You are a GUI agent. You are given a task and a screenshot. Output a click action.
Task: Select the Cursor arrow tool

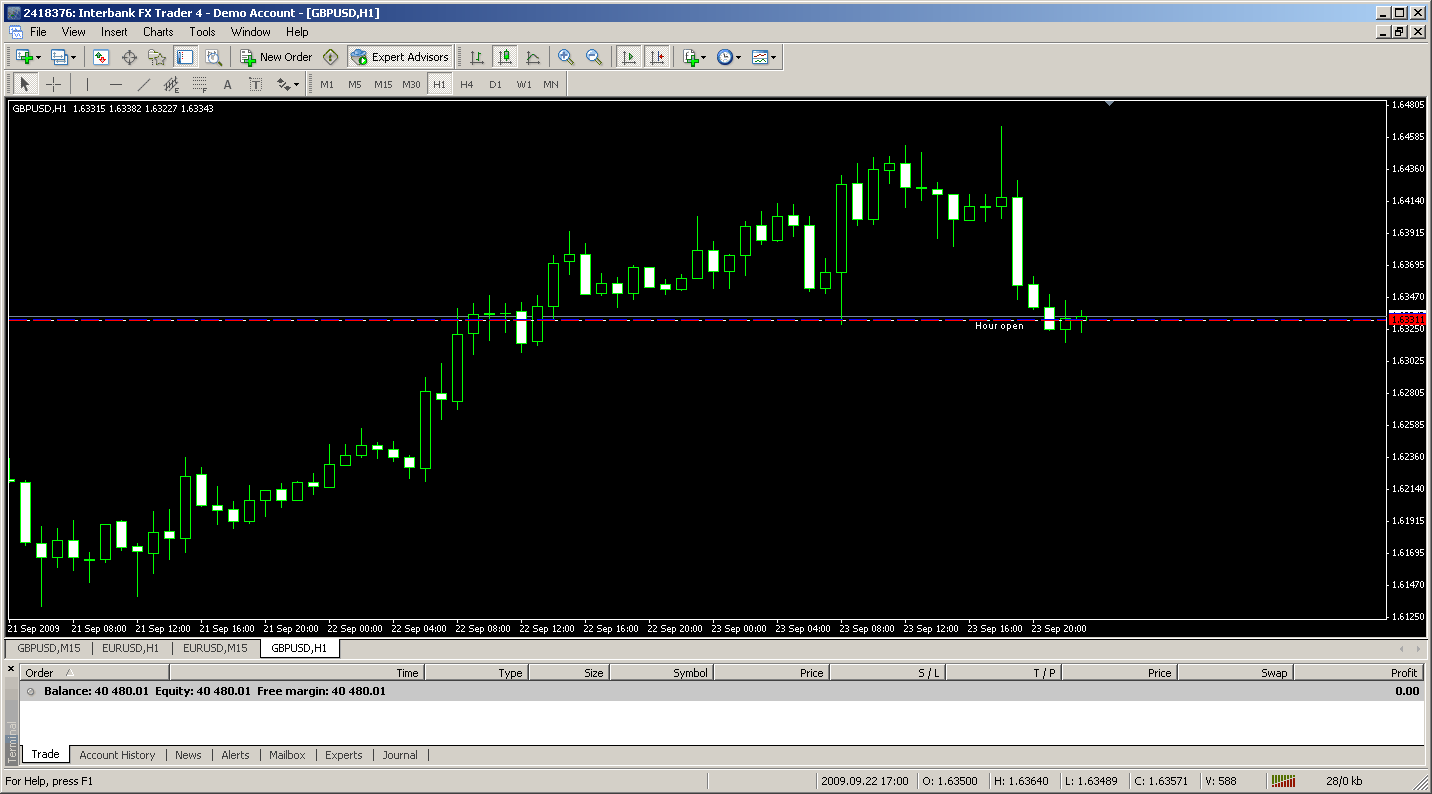[x=25, y=85]
